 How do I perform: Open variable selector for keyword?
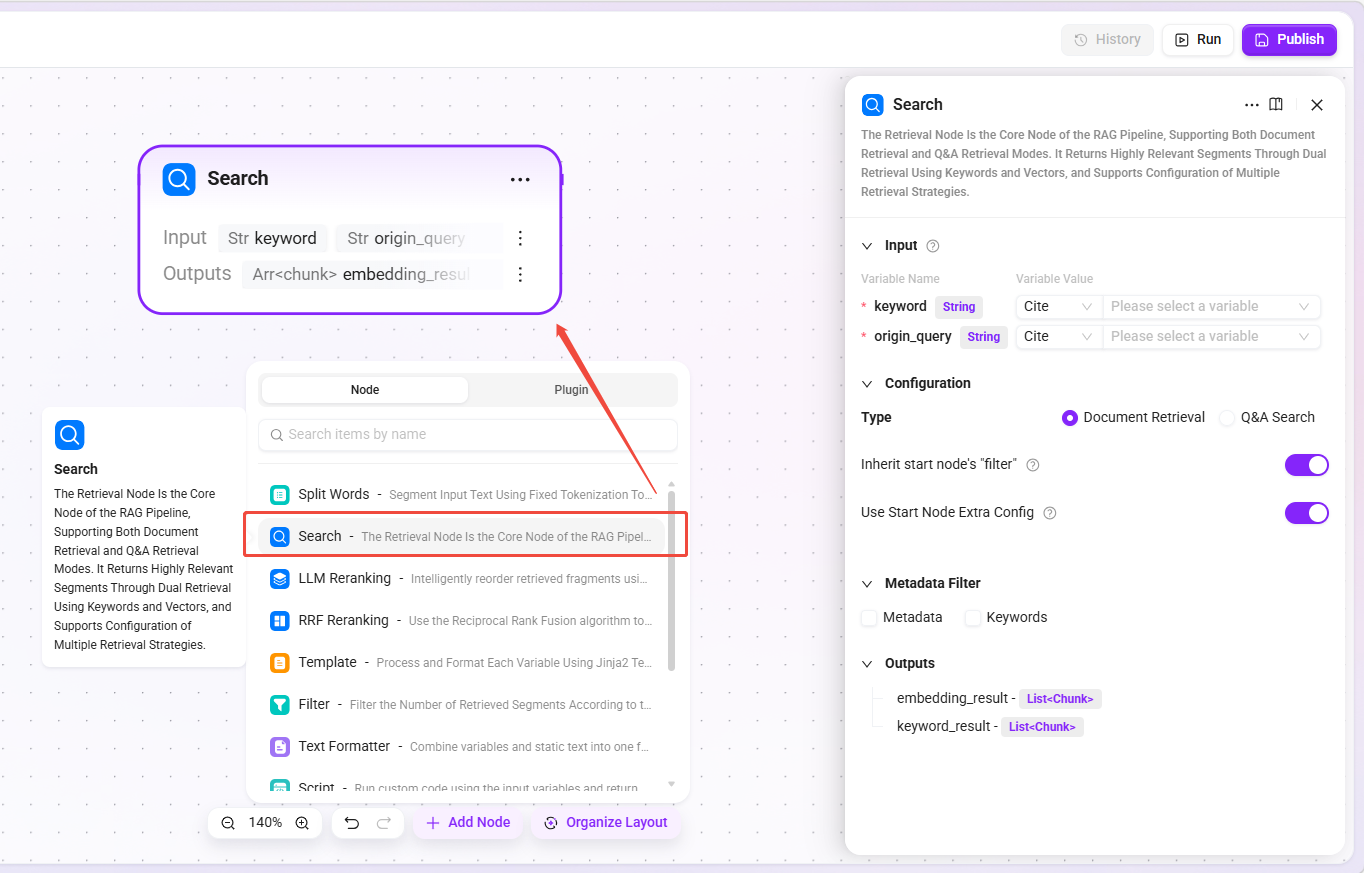[1211, 307]
